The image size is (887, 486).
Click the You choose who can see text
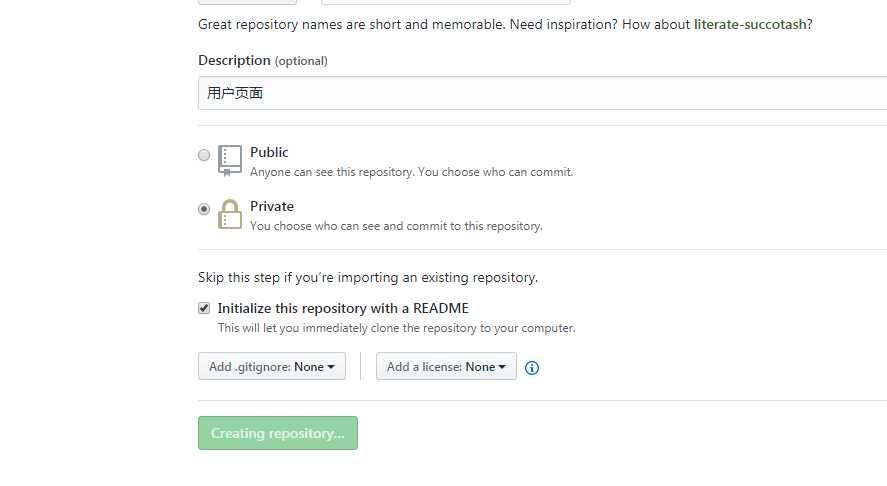[x=396, y=226]
